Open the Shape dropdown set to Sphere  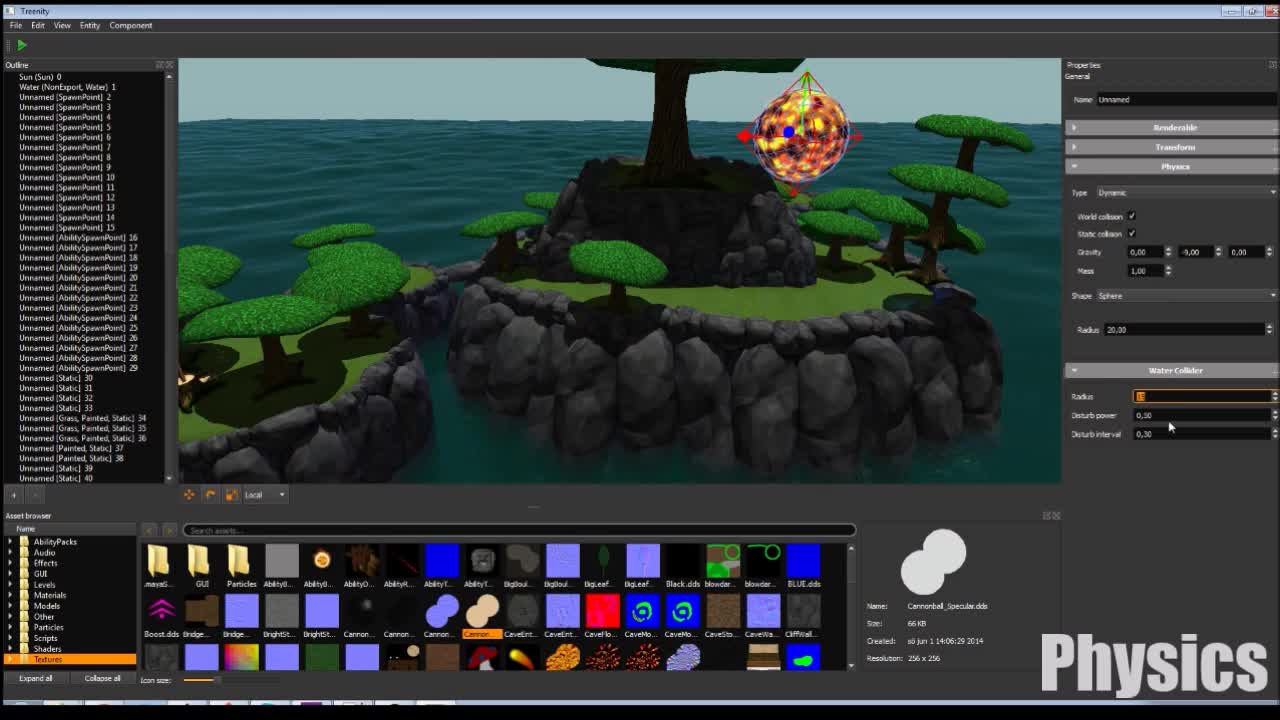[1186, 296]
